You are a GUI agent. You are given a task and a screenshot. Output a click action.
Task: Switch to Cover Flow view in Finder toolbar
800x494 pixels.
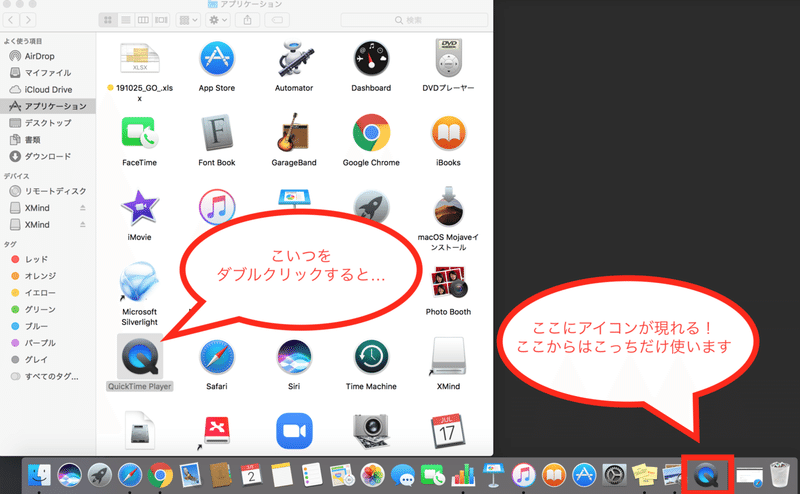[x=161, y=20]
